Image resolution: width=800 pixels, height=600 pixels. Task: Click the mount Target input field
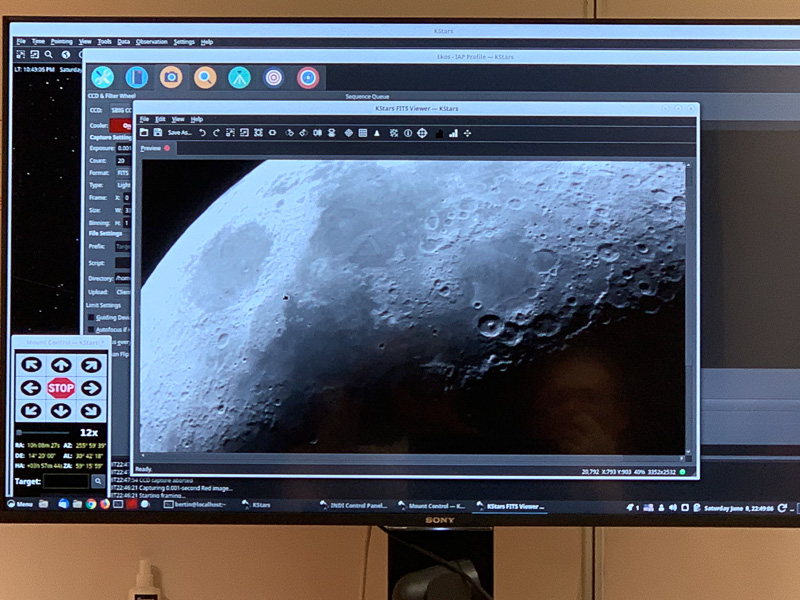[x=66, y=481]
